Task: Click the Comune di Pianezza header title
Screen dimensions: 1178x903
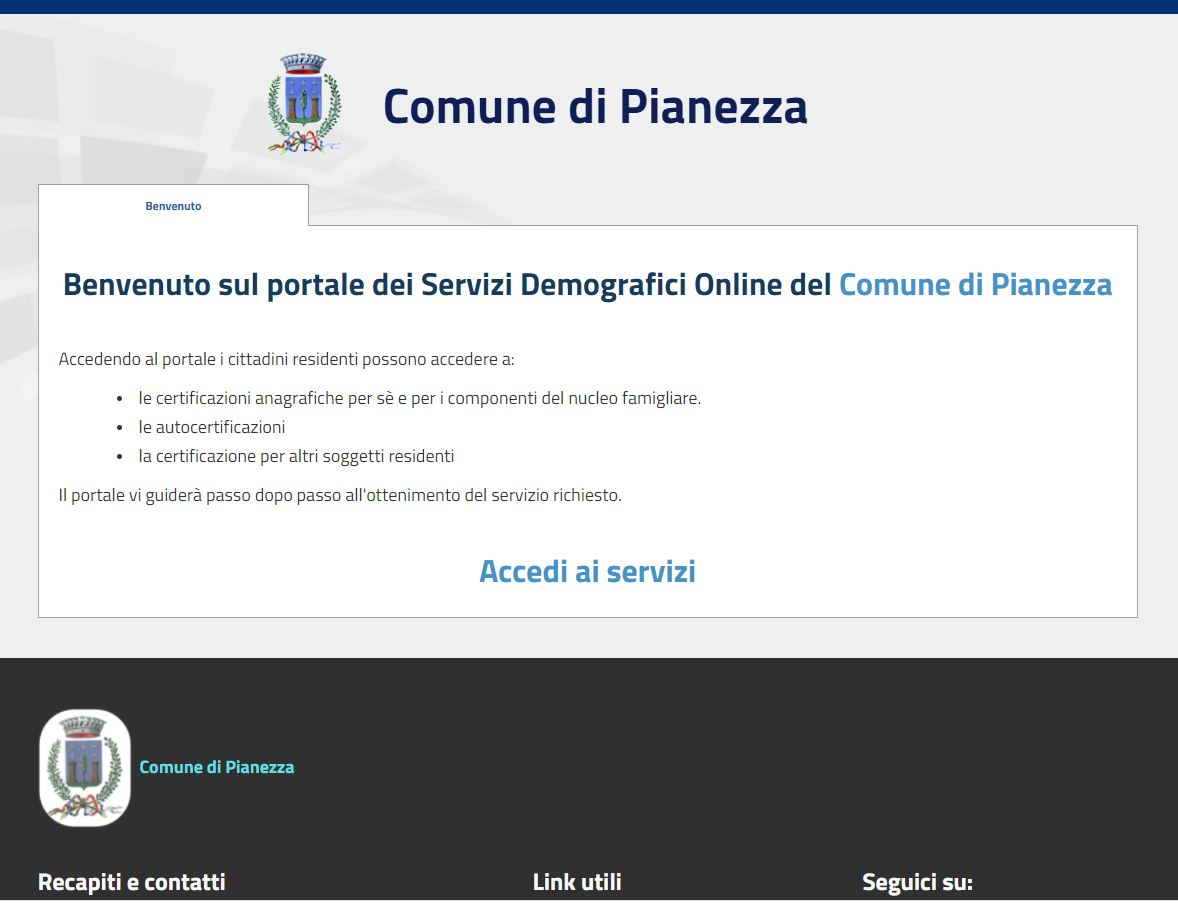Action: click(595, 106)
